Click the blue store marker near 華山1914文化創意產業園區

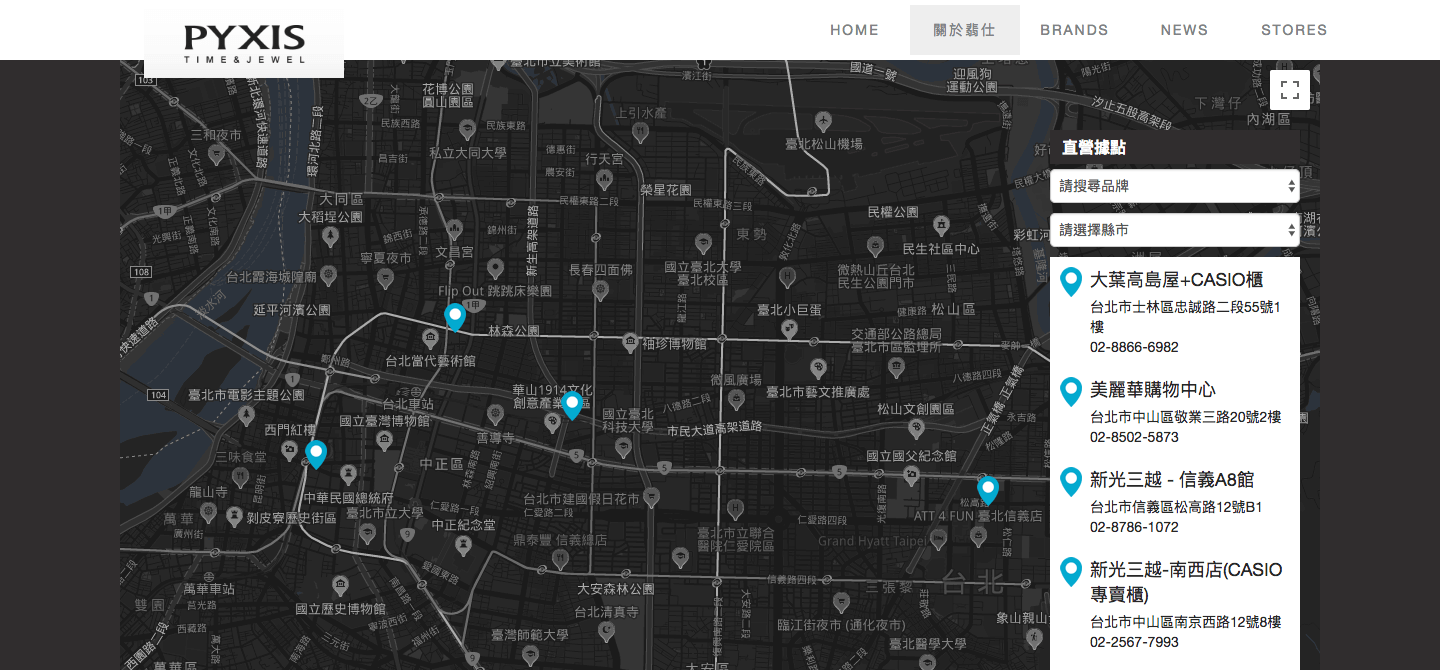[x=572, y=405]
